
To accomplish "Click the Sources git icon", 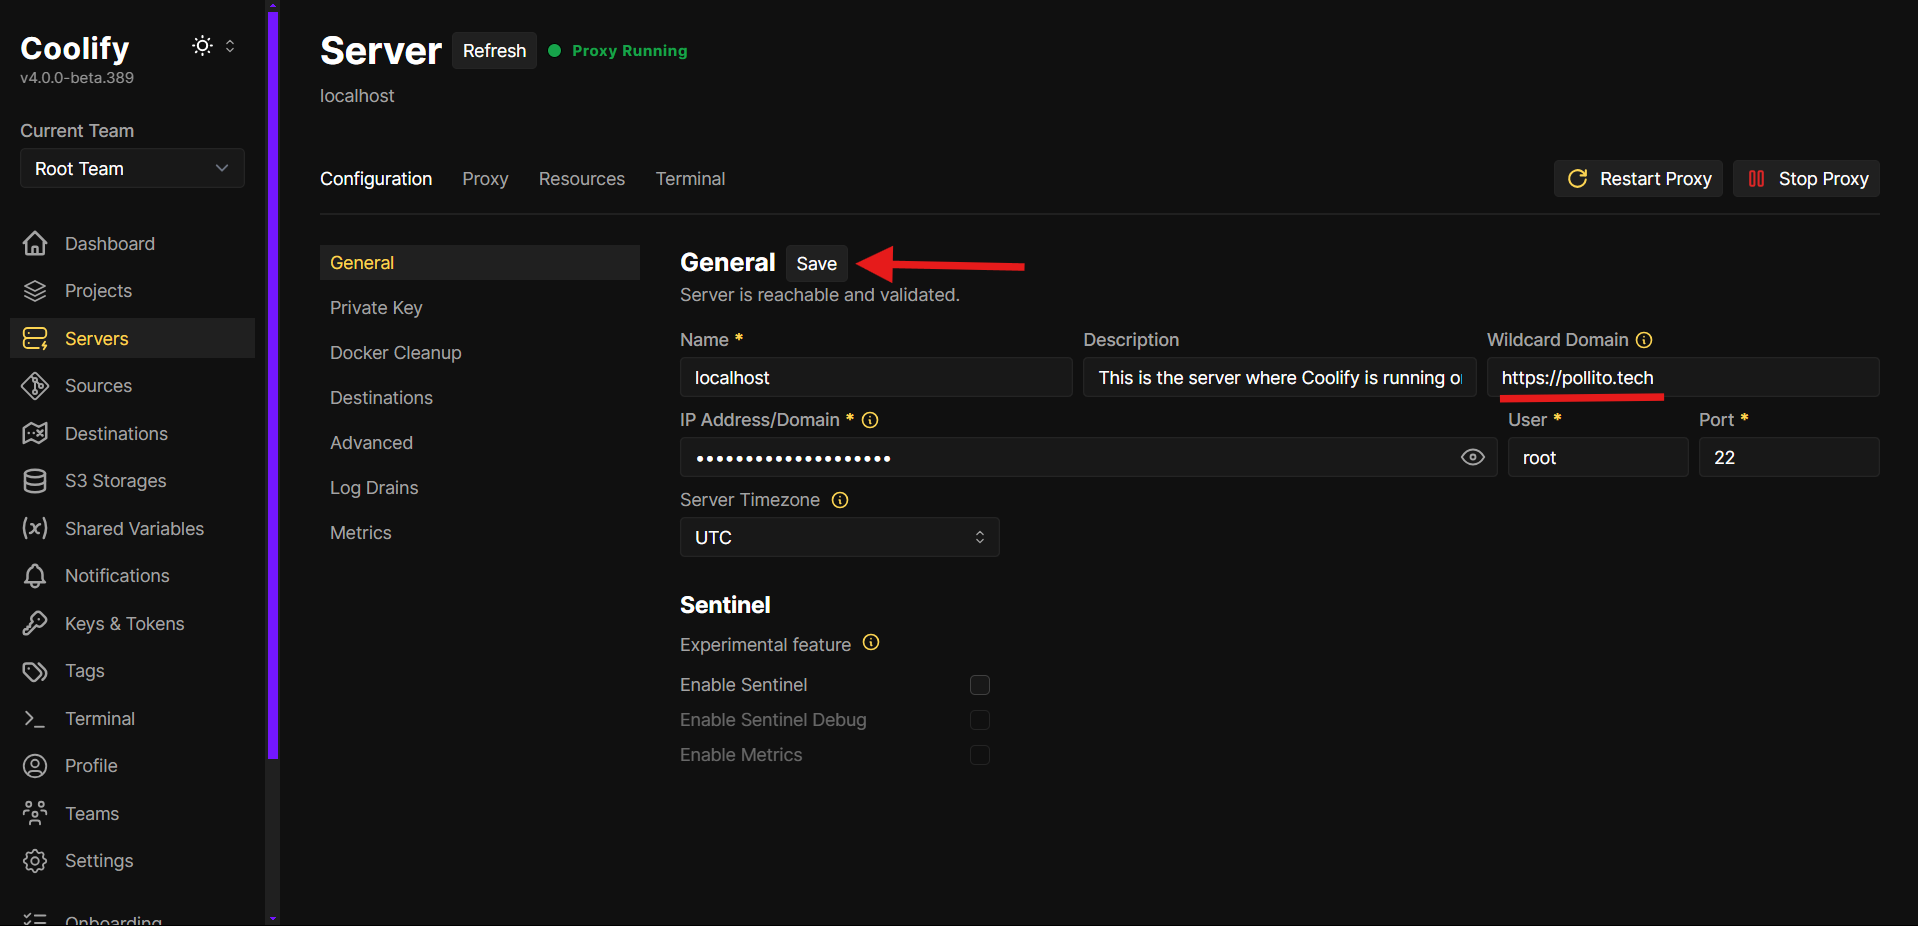I will click(35, 386).
